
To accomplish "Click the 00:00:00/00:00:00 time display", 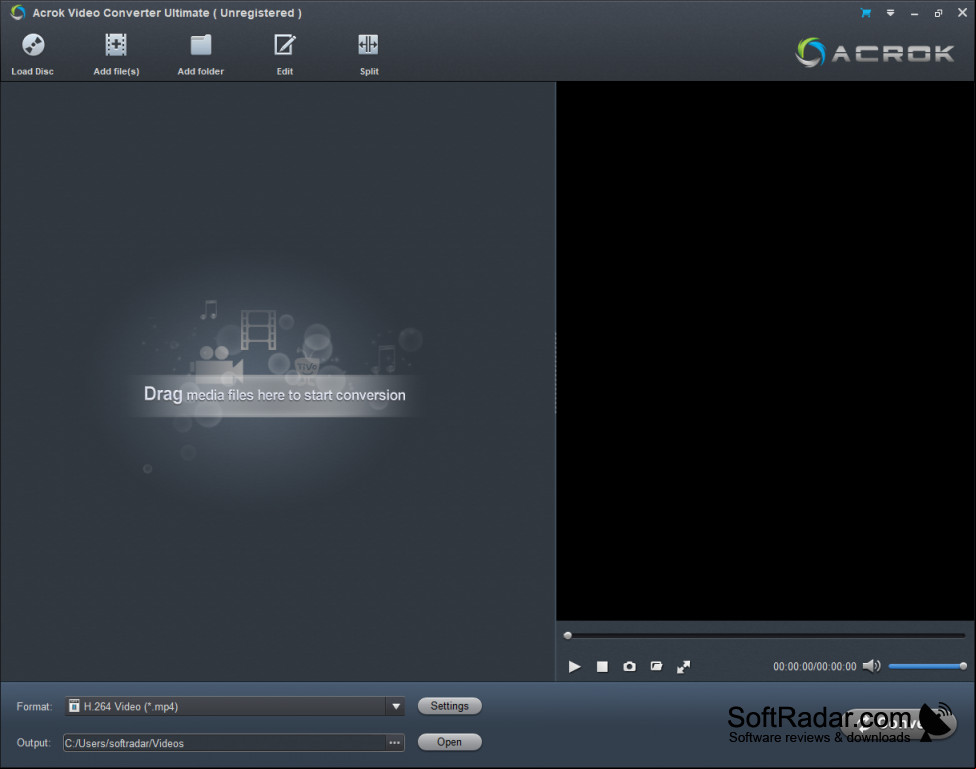I will [x=815, y=667].
